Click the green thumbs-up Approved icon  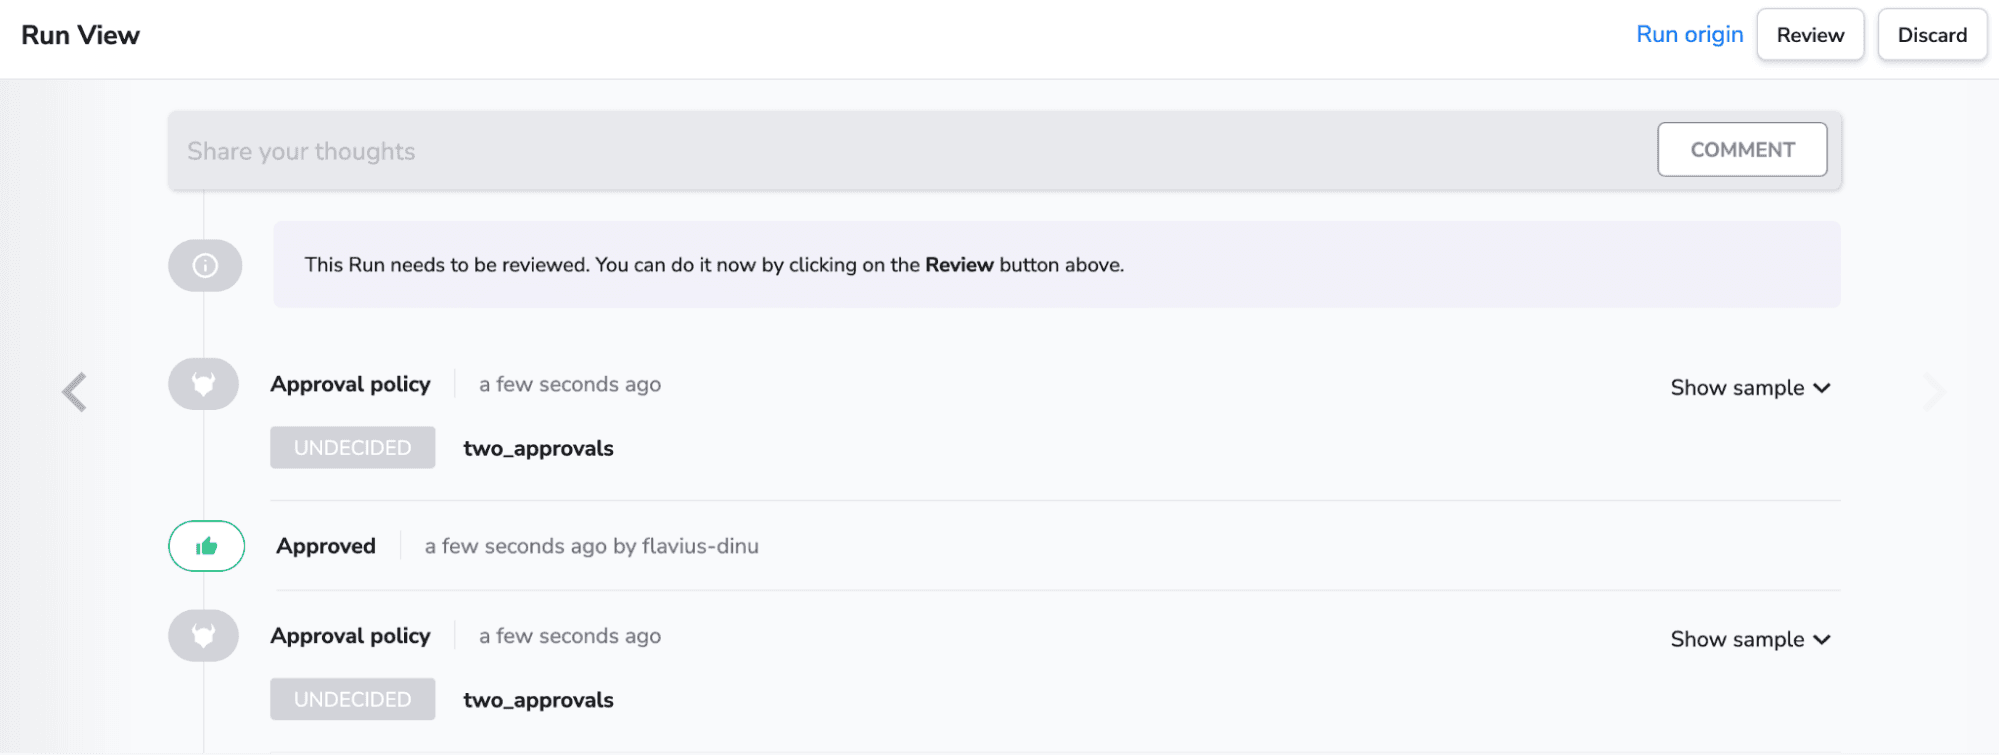[x=206, y=546]
